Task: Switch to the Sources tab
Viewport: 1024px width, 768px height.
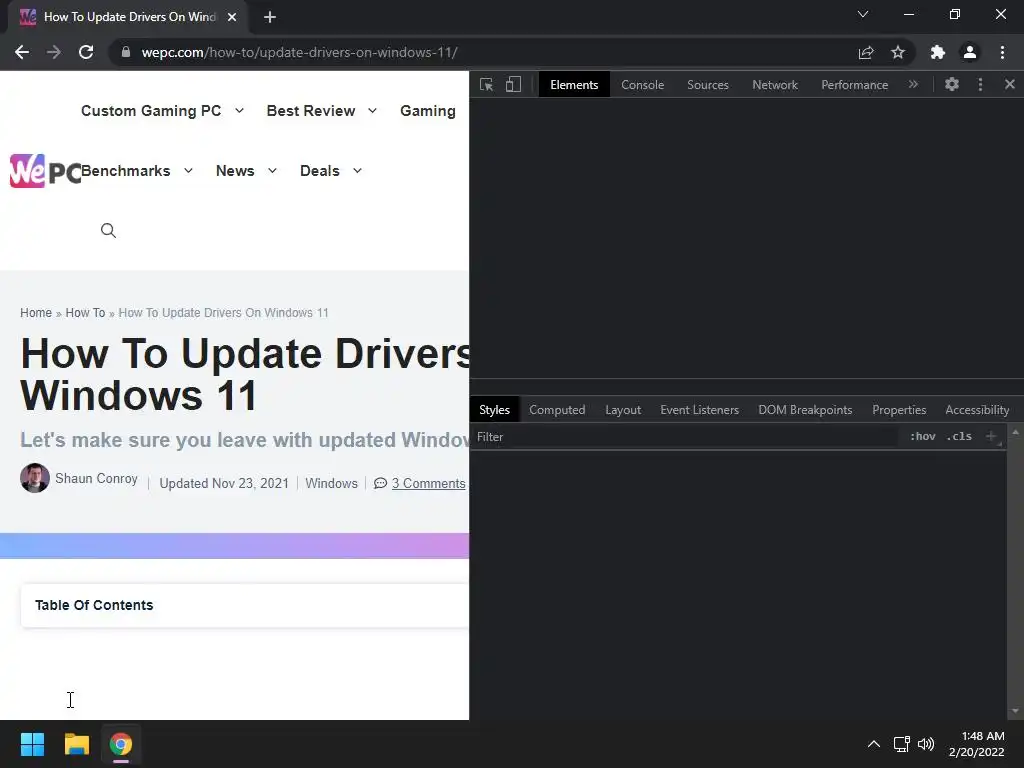Action: point(707,85)
